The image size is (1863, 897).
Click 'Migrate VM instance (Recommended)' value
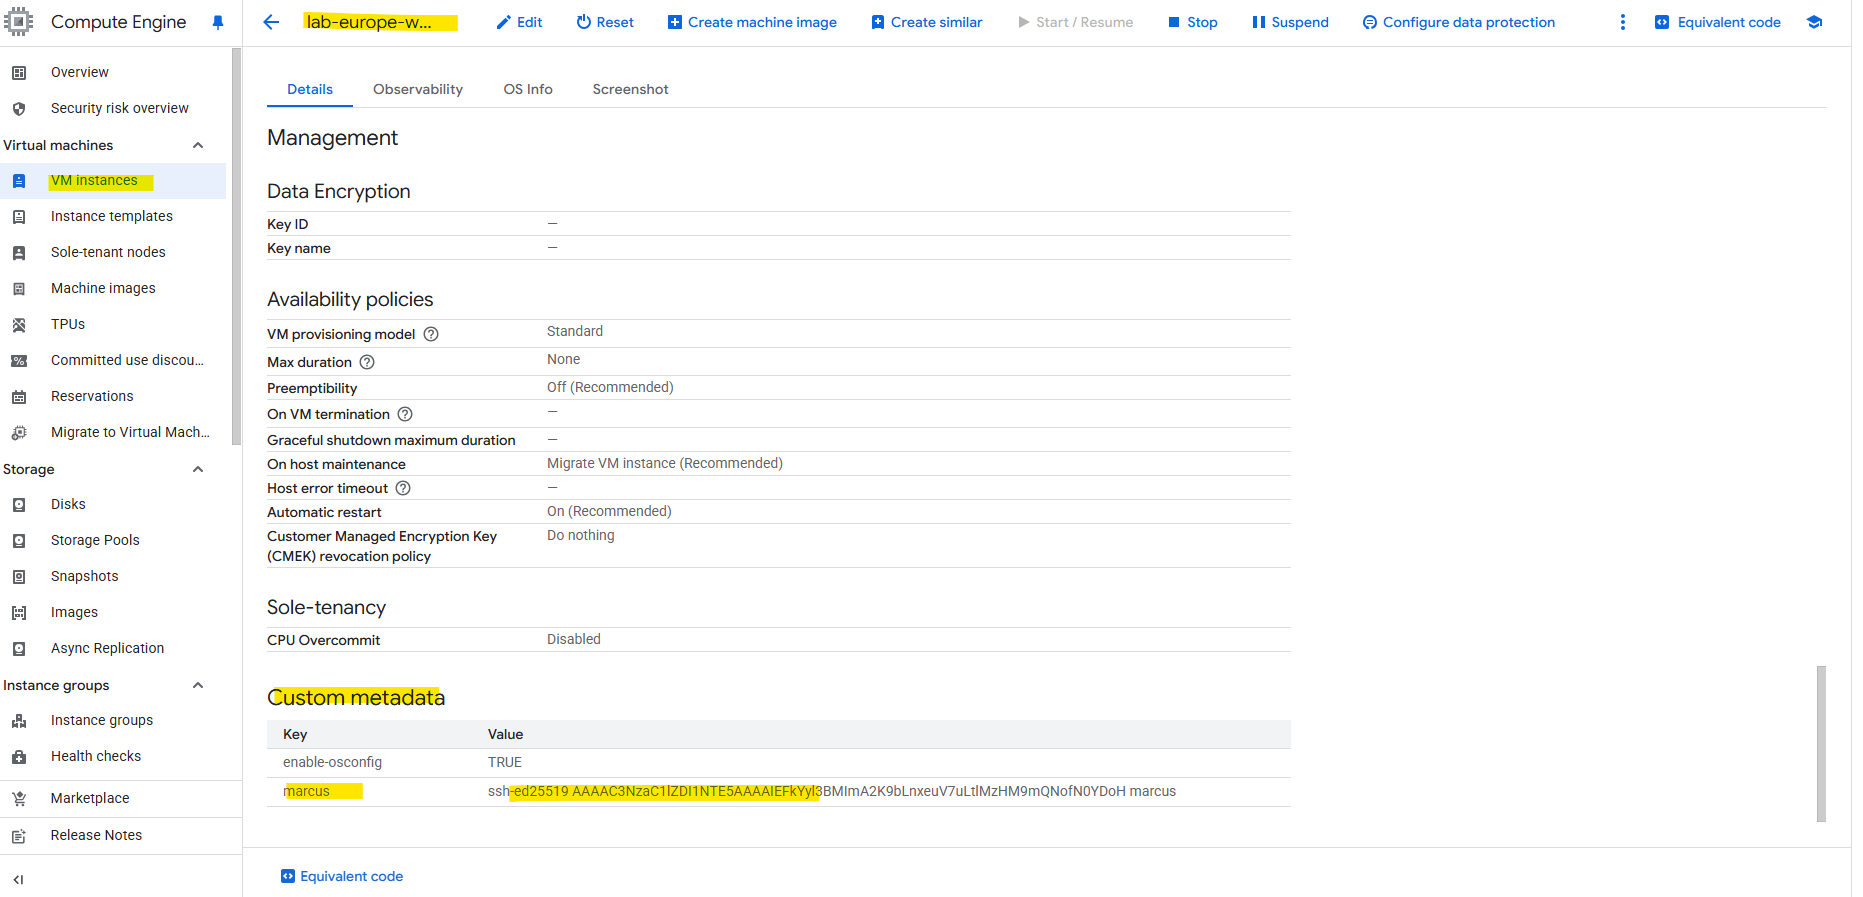coord(665,463)
